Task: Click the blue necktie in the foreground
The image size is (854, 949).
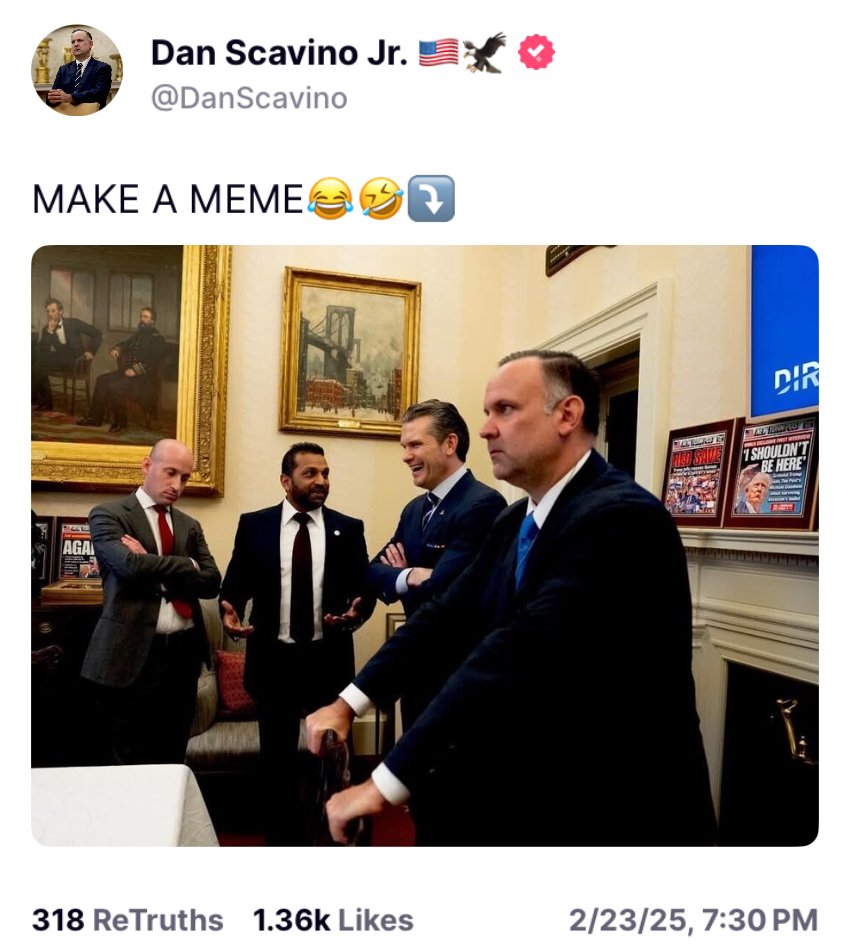Action: tap(526, 550)
